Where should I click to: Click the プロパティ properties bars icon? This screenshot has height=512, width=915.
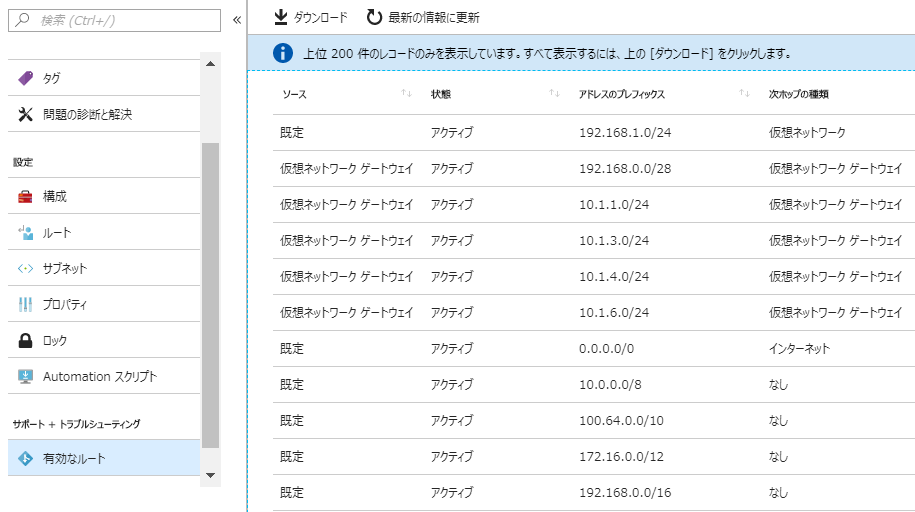pos(26,305)
